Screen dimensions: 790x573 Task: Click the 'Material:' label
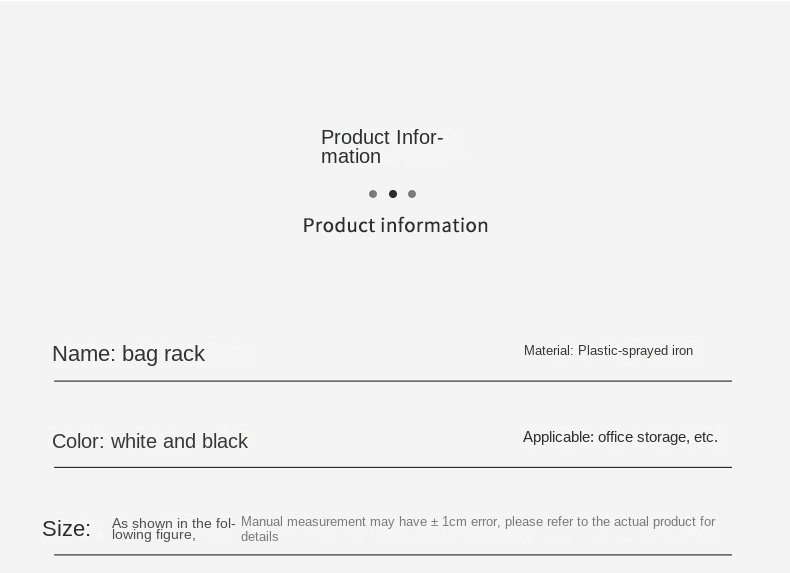[549, 350]
